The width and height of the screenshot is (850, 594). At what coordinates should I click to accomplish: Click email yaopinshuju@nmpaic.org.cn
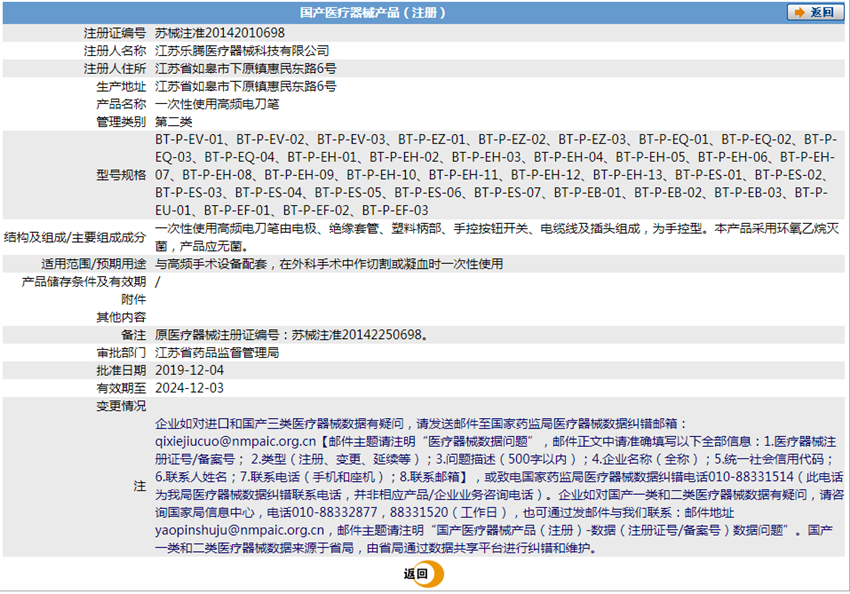pyautogui.click(x=240, y=531)
